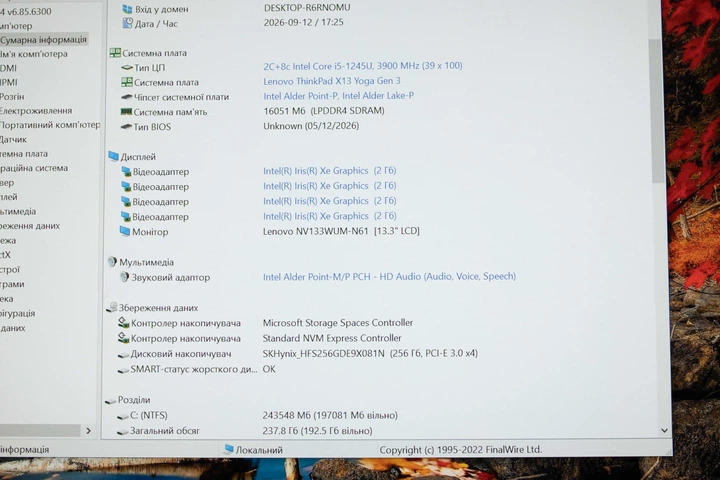This screenshot has width=720, height=480.
Task: Click the Дисплей section monitor icon
Action: click(x=113, y=156)
